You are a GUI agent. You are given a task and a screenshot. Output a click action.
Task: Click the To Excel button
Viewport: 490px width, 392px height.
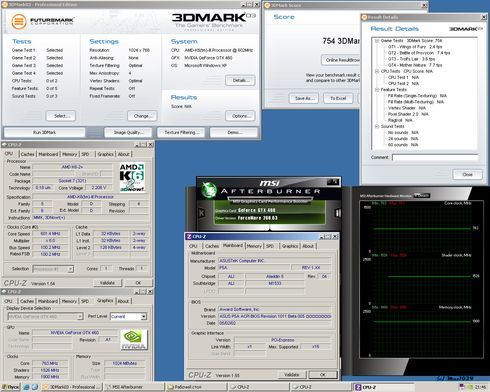coord(338,98)
